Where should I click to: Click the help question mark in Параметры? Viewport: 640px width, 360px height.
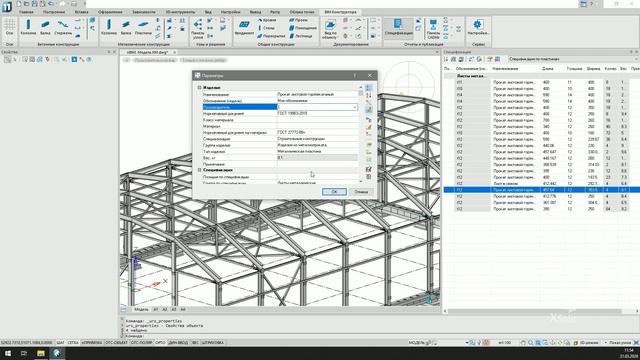click(355, 76)
